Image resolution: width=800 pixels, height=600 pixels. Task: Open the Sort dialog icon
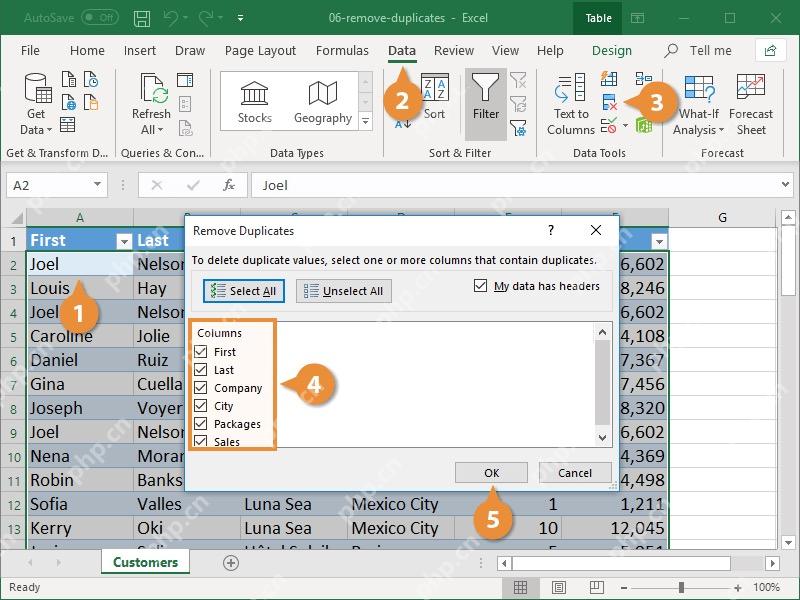tap(435, 96)
